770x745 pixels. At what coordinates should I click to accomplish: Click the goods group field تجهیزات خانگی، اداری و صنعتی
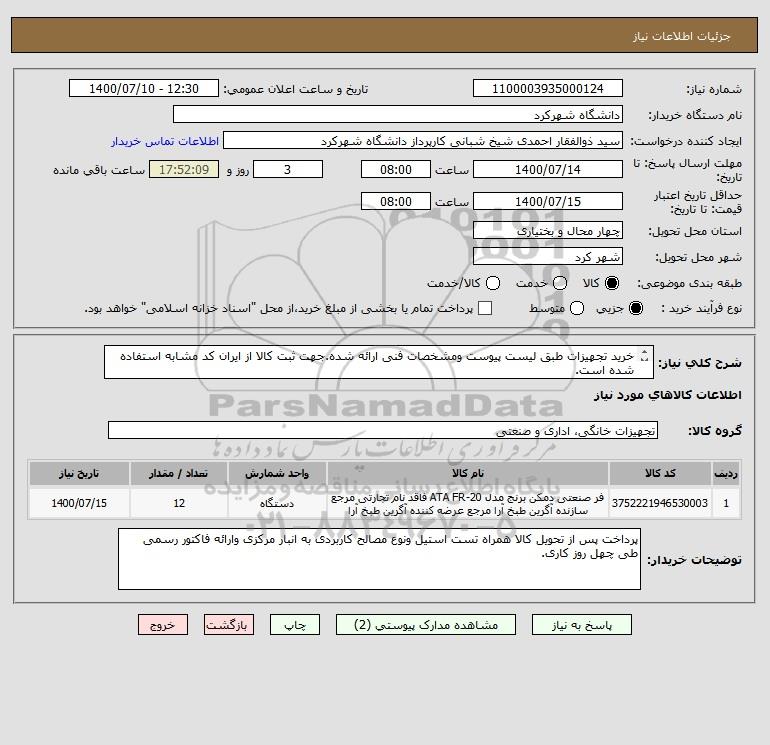383,430
